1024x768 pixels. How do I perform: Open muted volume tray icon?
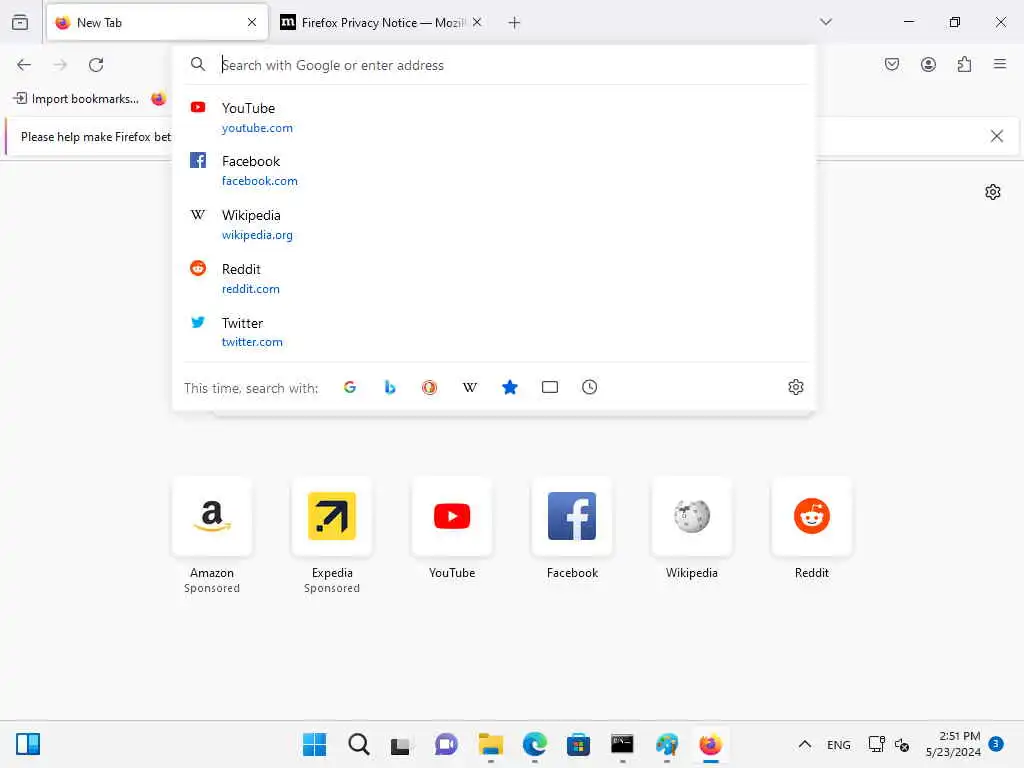click(902, 744)
